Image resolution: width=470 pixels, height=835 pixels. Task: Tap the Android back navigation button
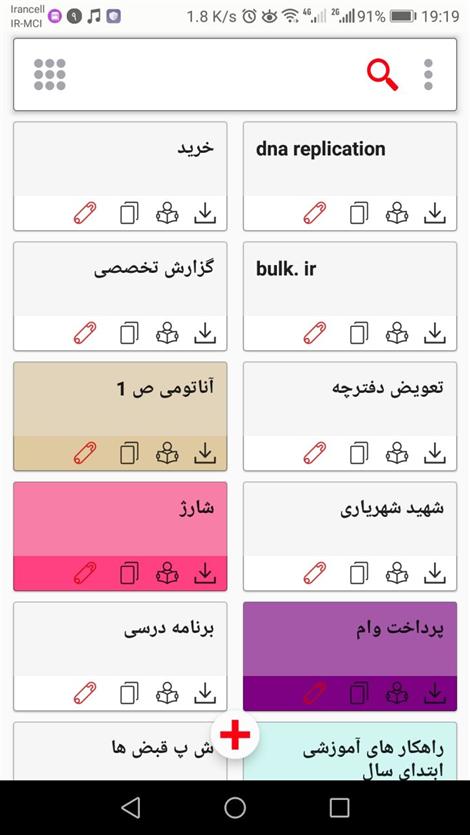(x=131, y=807)
